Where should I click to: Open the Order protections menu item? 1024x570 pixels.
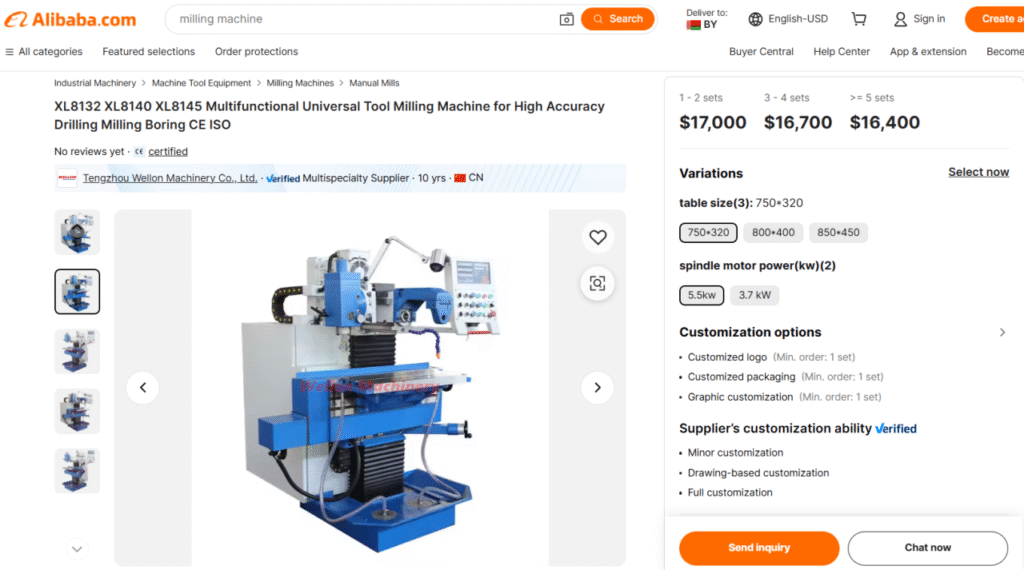pos(256,52)
